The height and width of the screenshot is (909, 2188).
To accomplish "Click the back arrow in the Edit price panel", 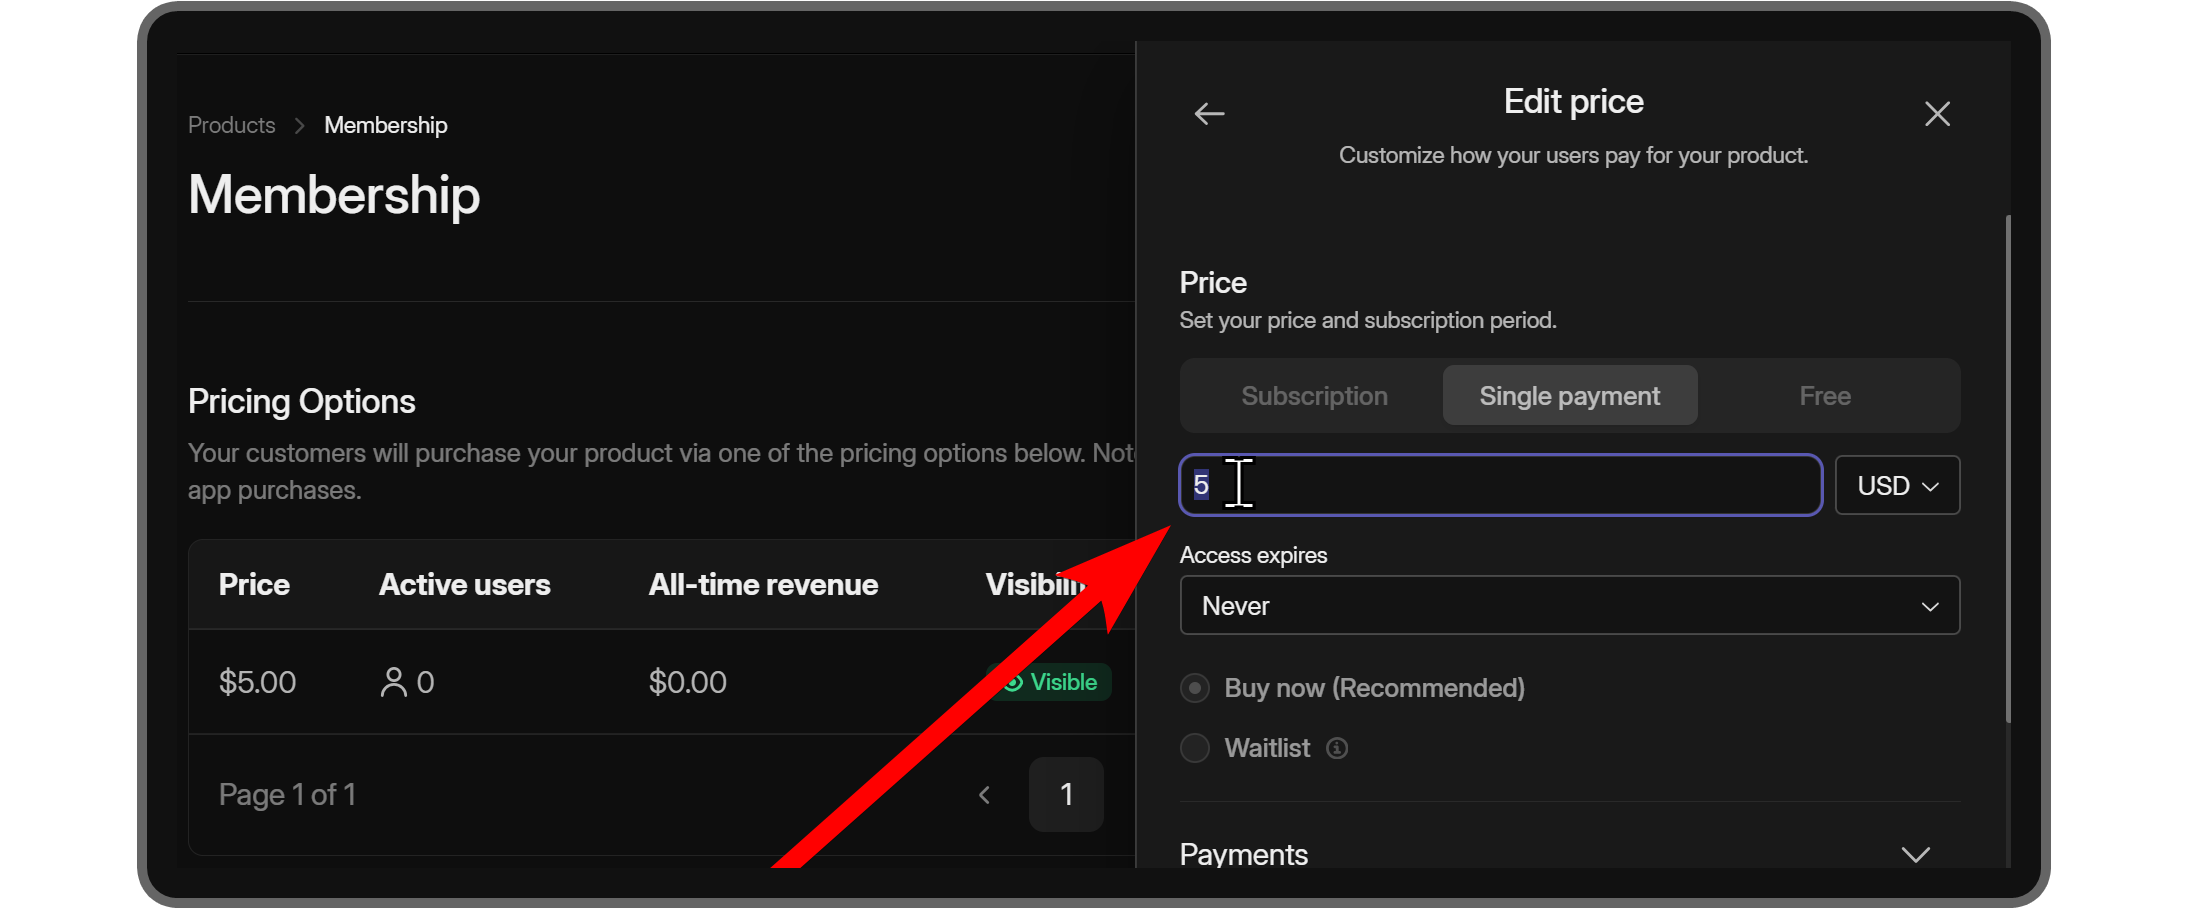I will pos(1209,113).
